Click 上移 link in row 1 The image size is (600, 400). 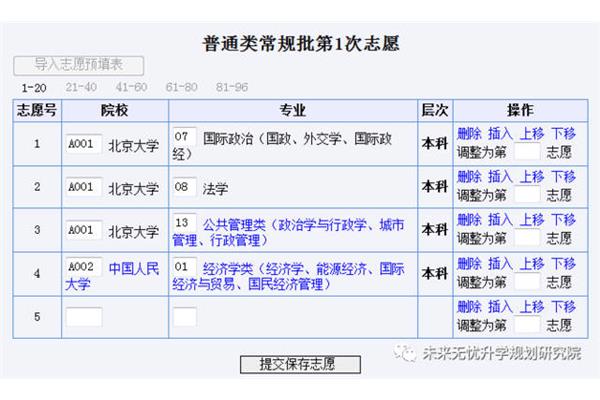point(532,133)
